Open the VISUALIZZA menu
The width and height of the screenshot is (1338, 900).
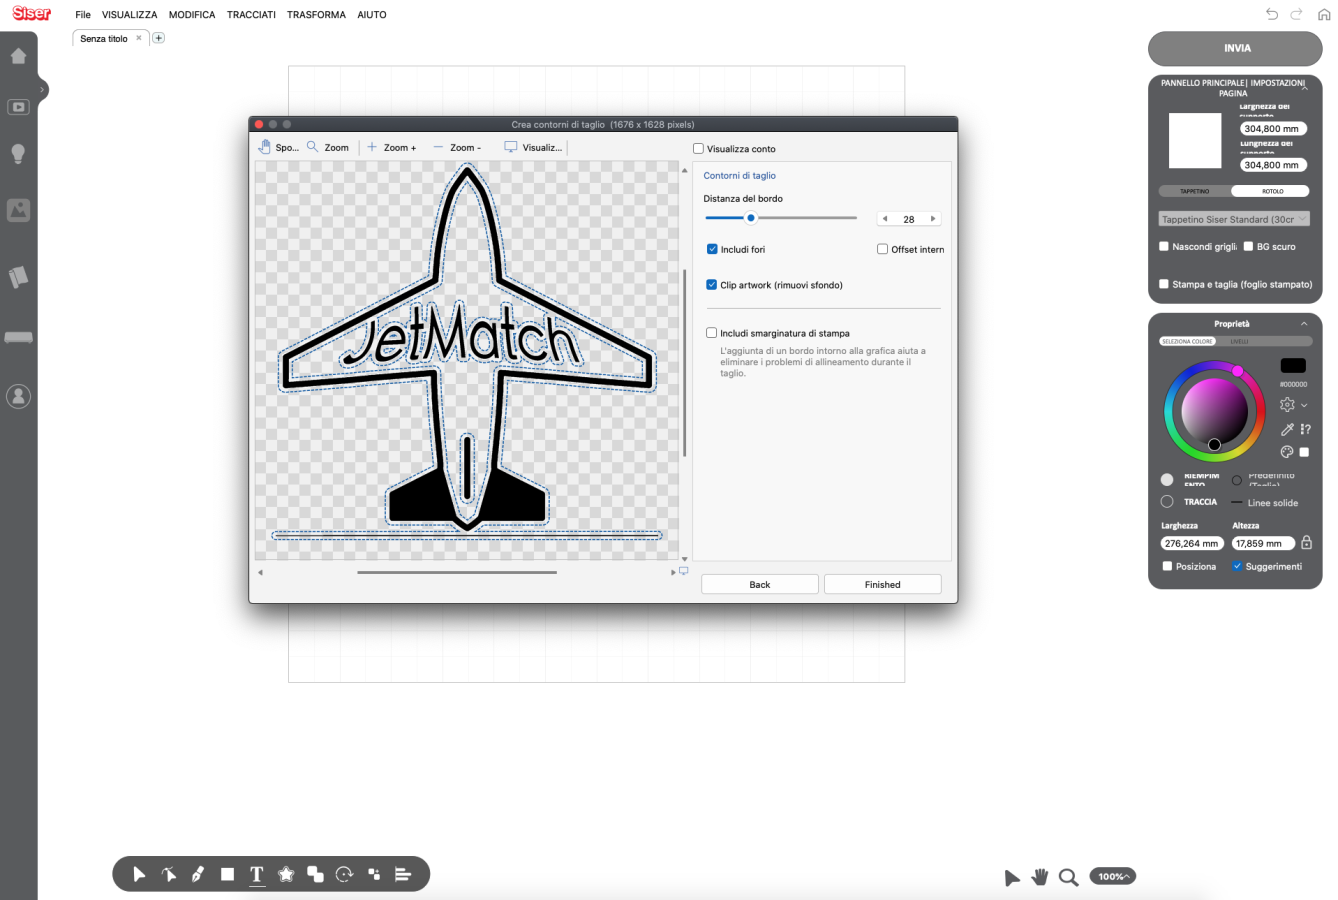click(x=129, y=15)
